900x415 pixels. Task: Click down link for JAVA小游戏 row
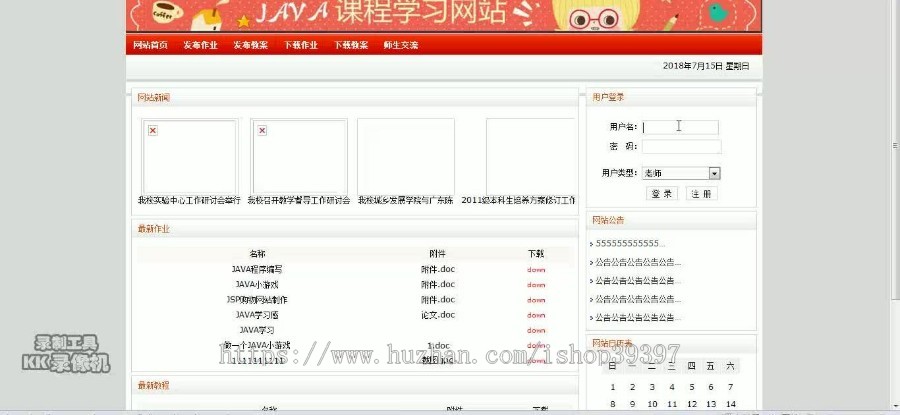(x=536, y=285)
